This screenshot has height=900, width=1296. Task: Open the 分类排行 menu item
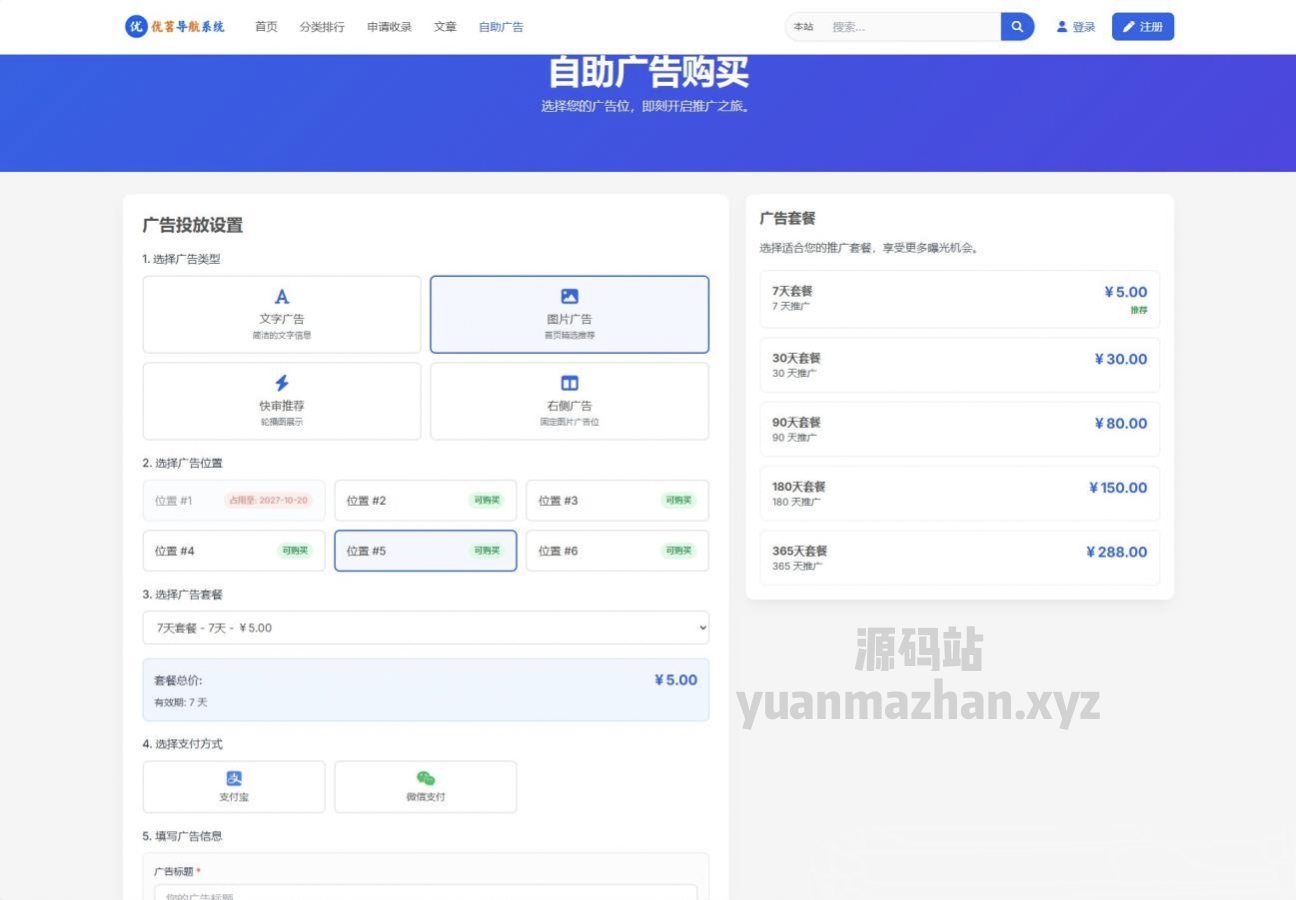321,27
